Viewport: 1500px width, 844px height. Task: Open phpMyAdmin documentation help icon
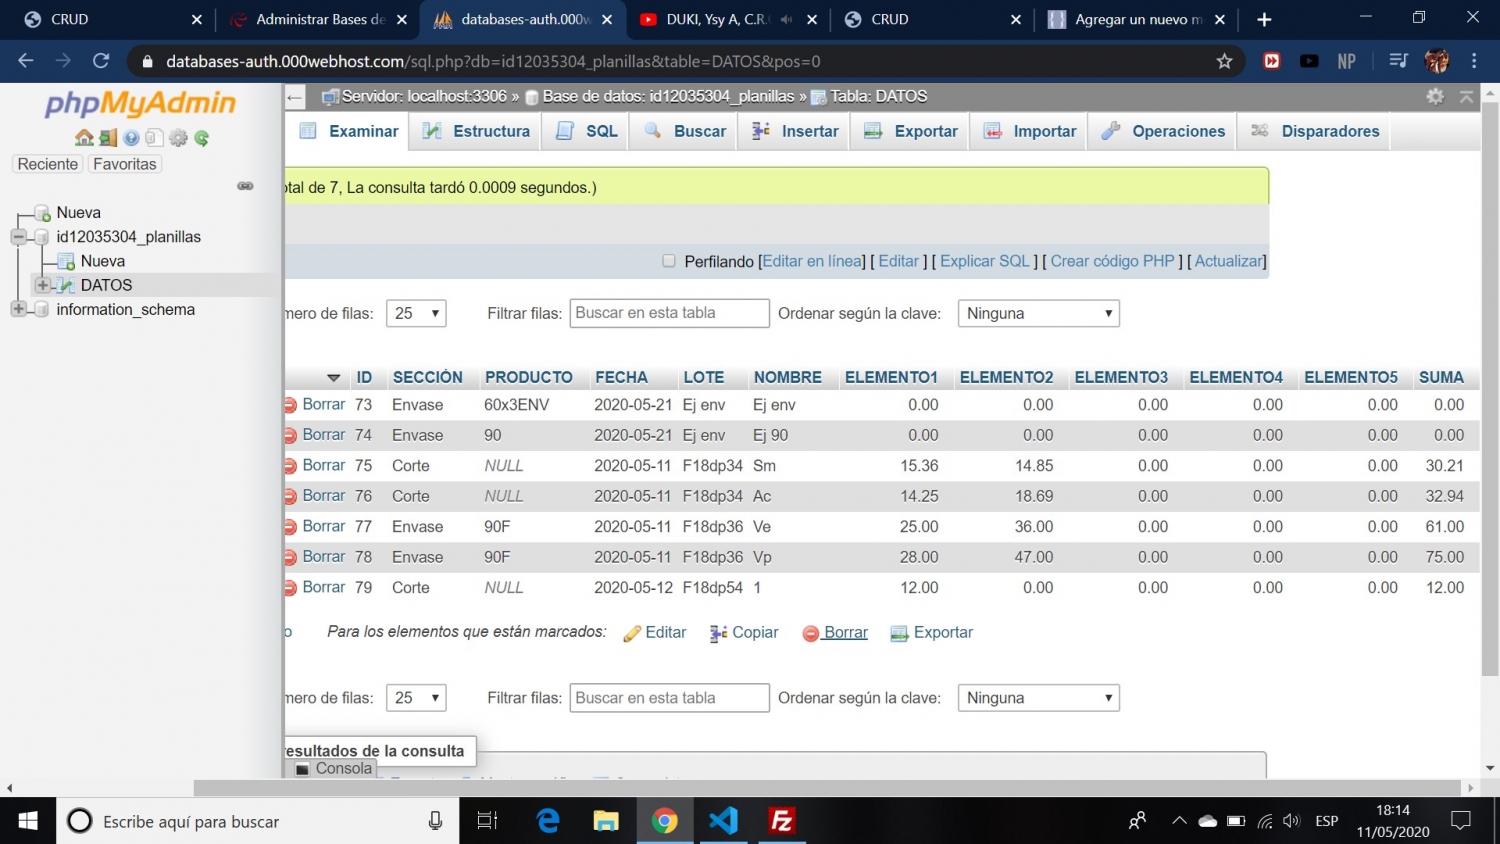pyautogui.click(x=131, y=138)
